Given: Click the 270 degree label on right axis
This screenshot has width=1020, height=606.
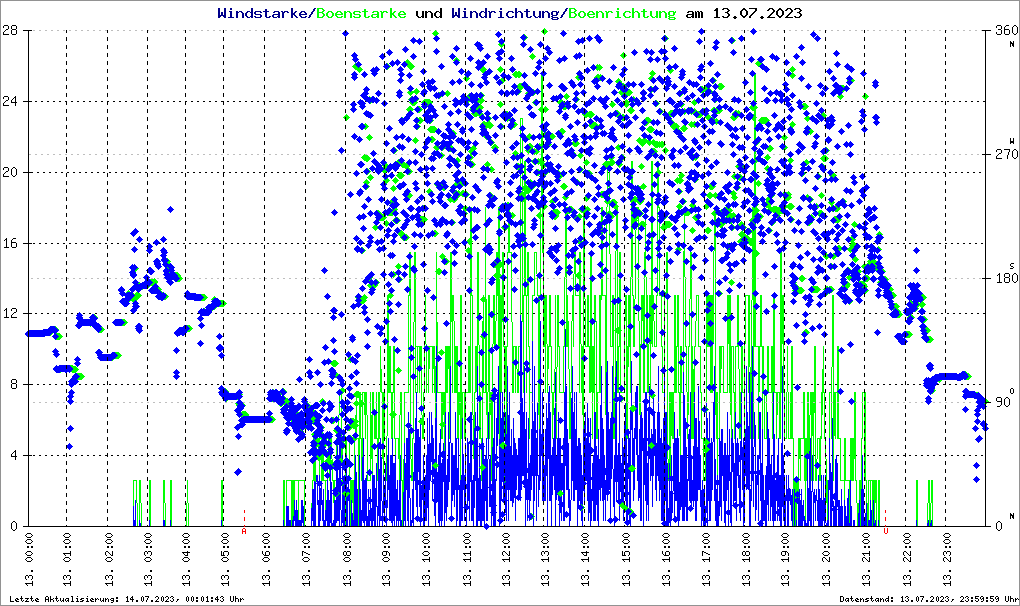Looking at the screenshot, I should pyautogui.click(x=1001, y=155).
